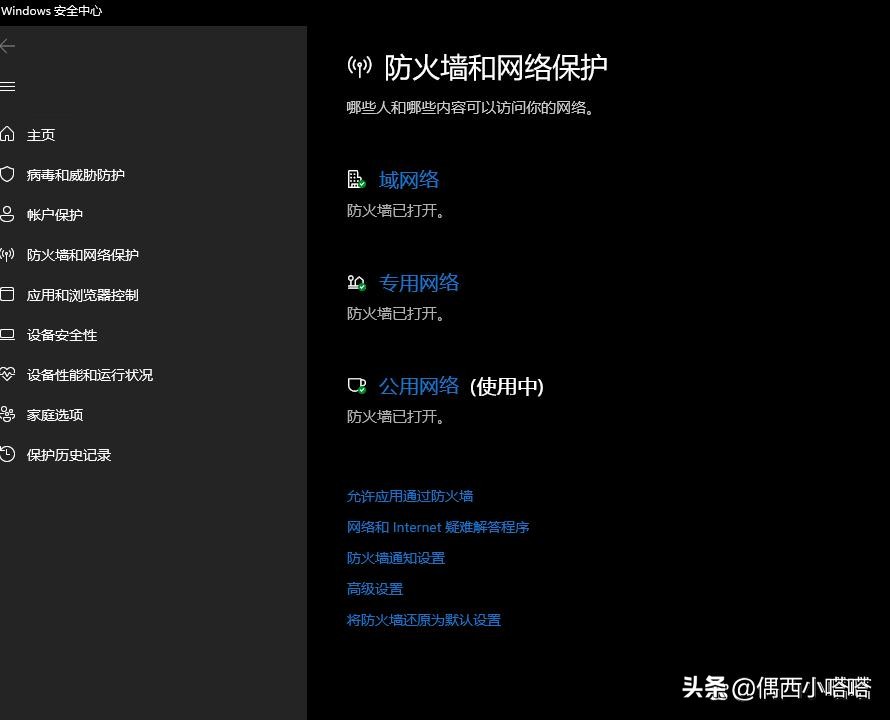
Task: Click the 域网络 network icon
Action: tap(356, 178)
